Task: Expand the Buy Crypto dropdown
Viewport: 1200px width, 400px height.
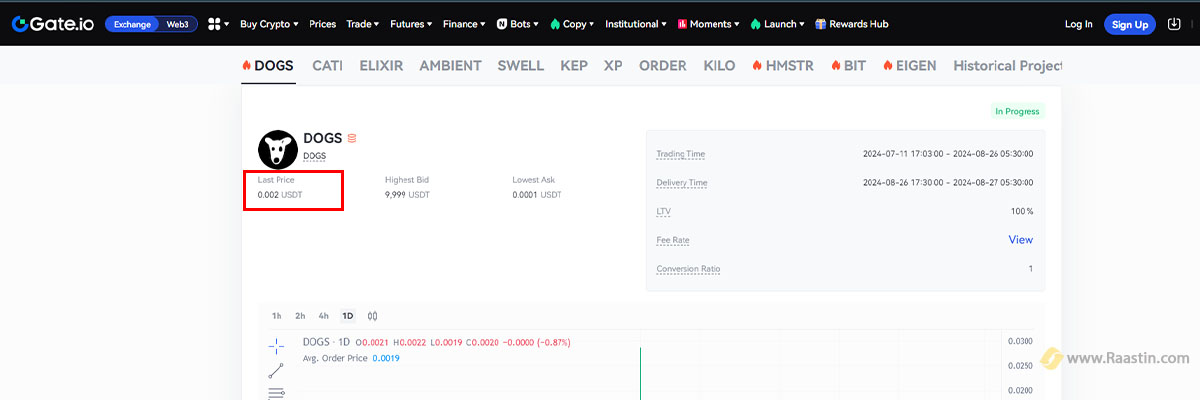Action: click(x=269, y=24)
